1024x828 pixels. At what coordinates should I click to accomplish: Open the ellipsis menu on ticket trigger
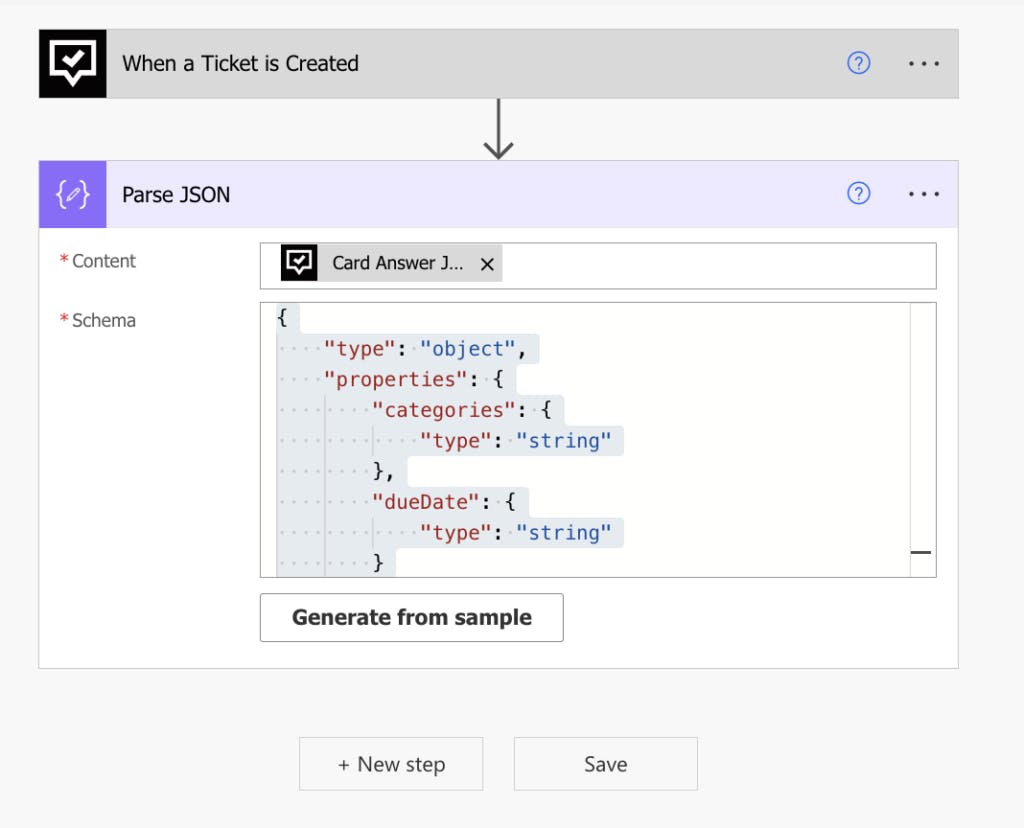coord(924,63)
